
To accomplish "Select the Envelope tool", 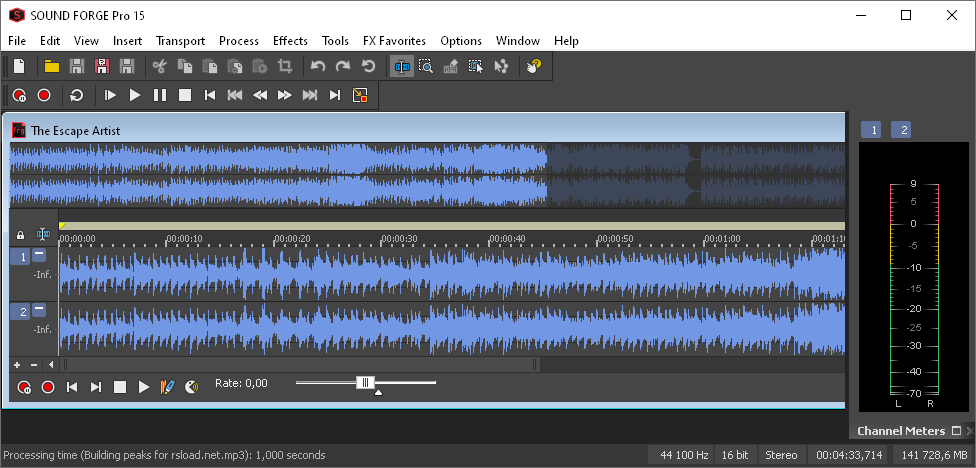I will [501, 66].
